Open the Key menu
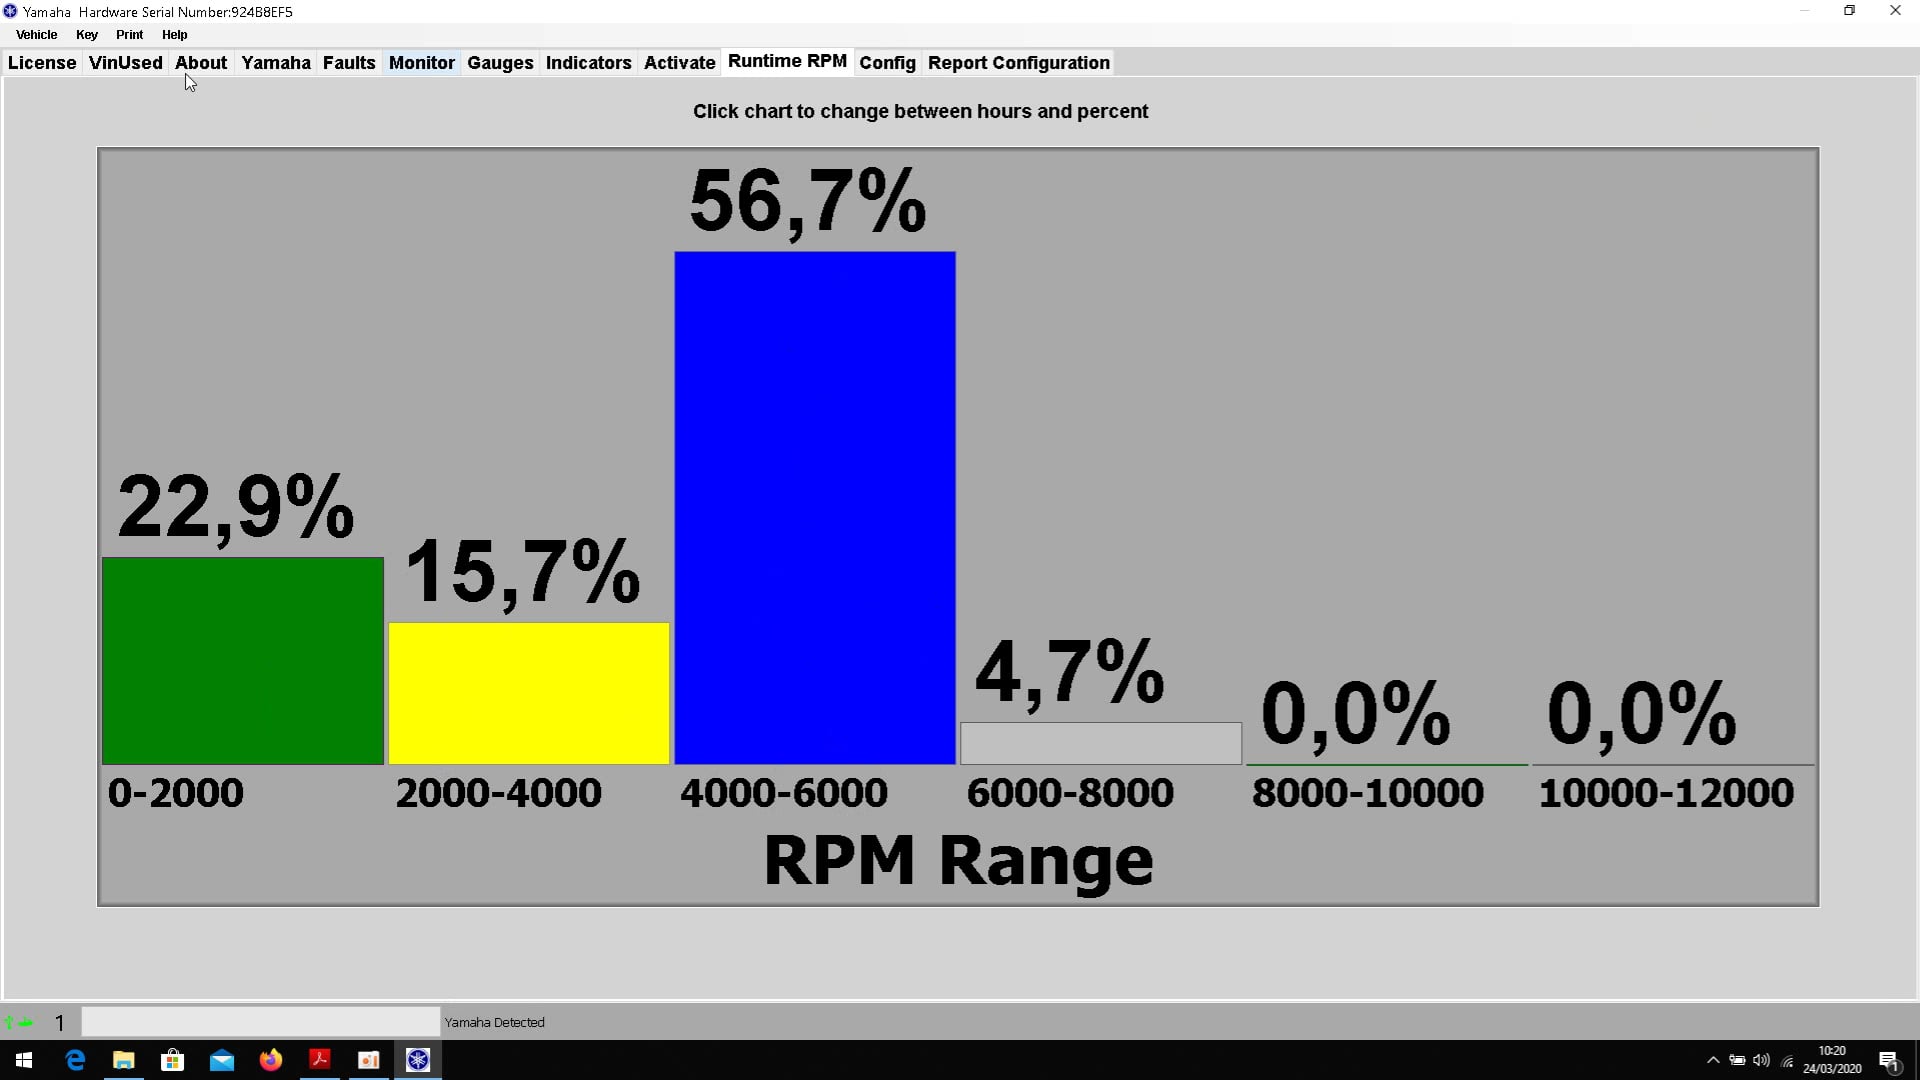The height and width of the screenshot is (1080, 1920). click(x=87, y=34)
